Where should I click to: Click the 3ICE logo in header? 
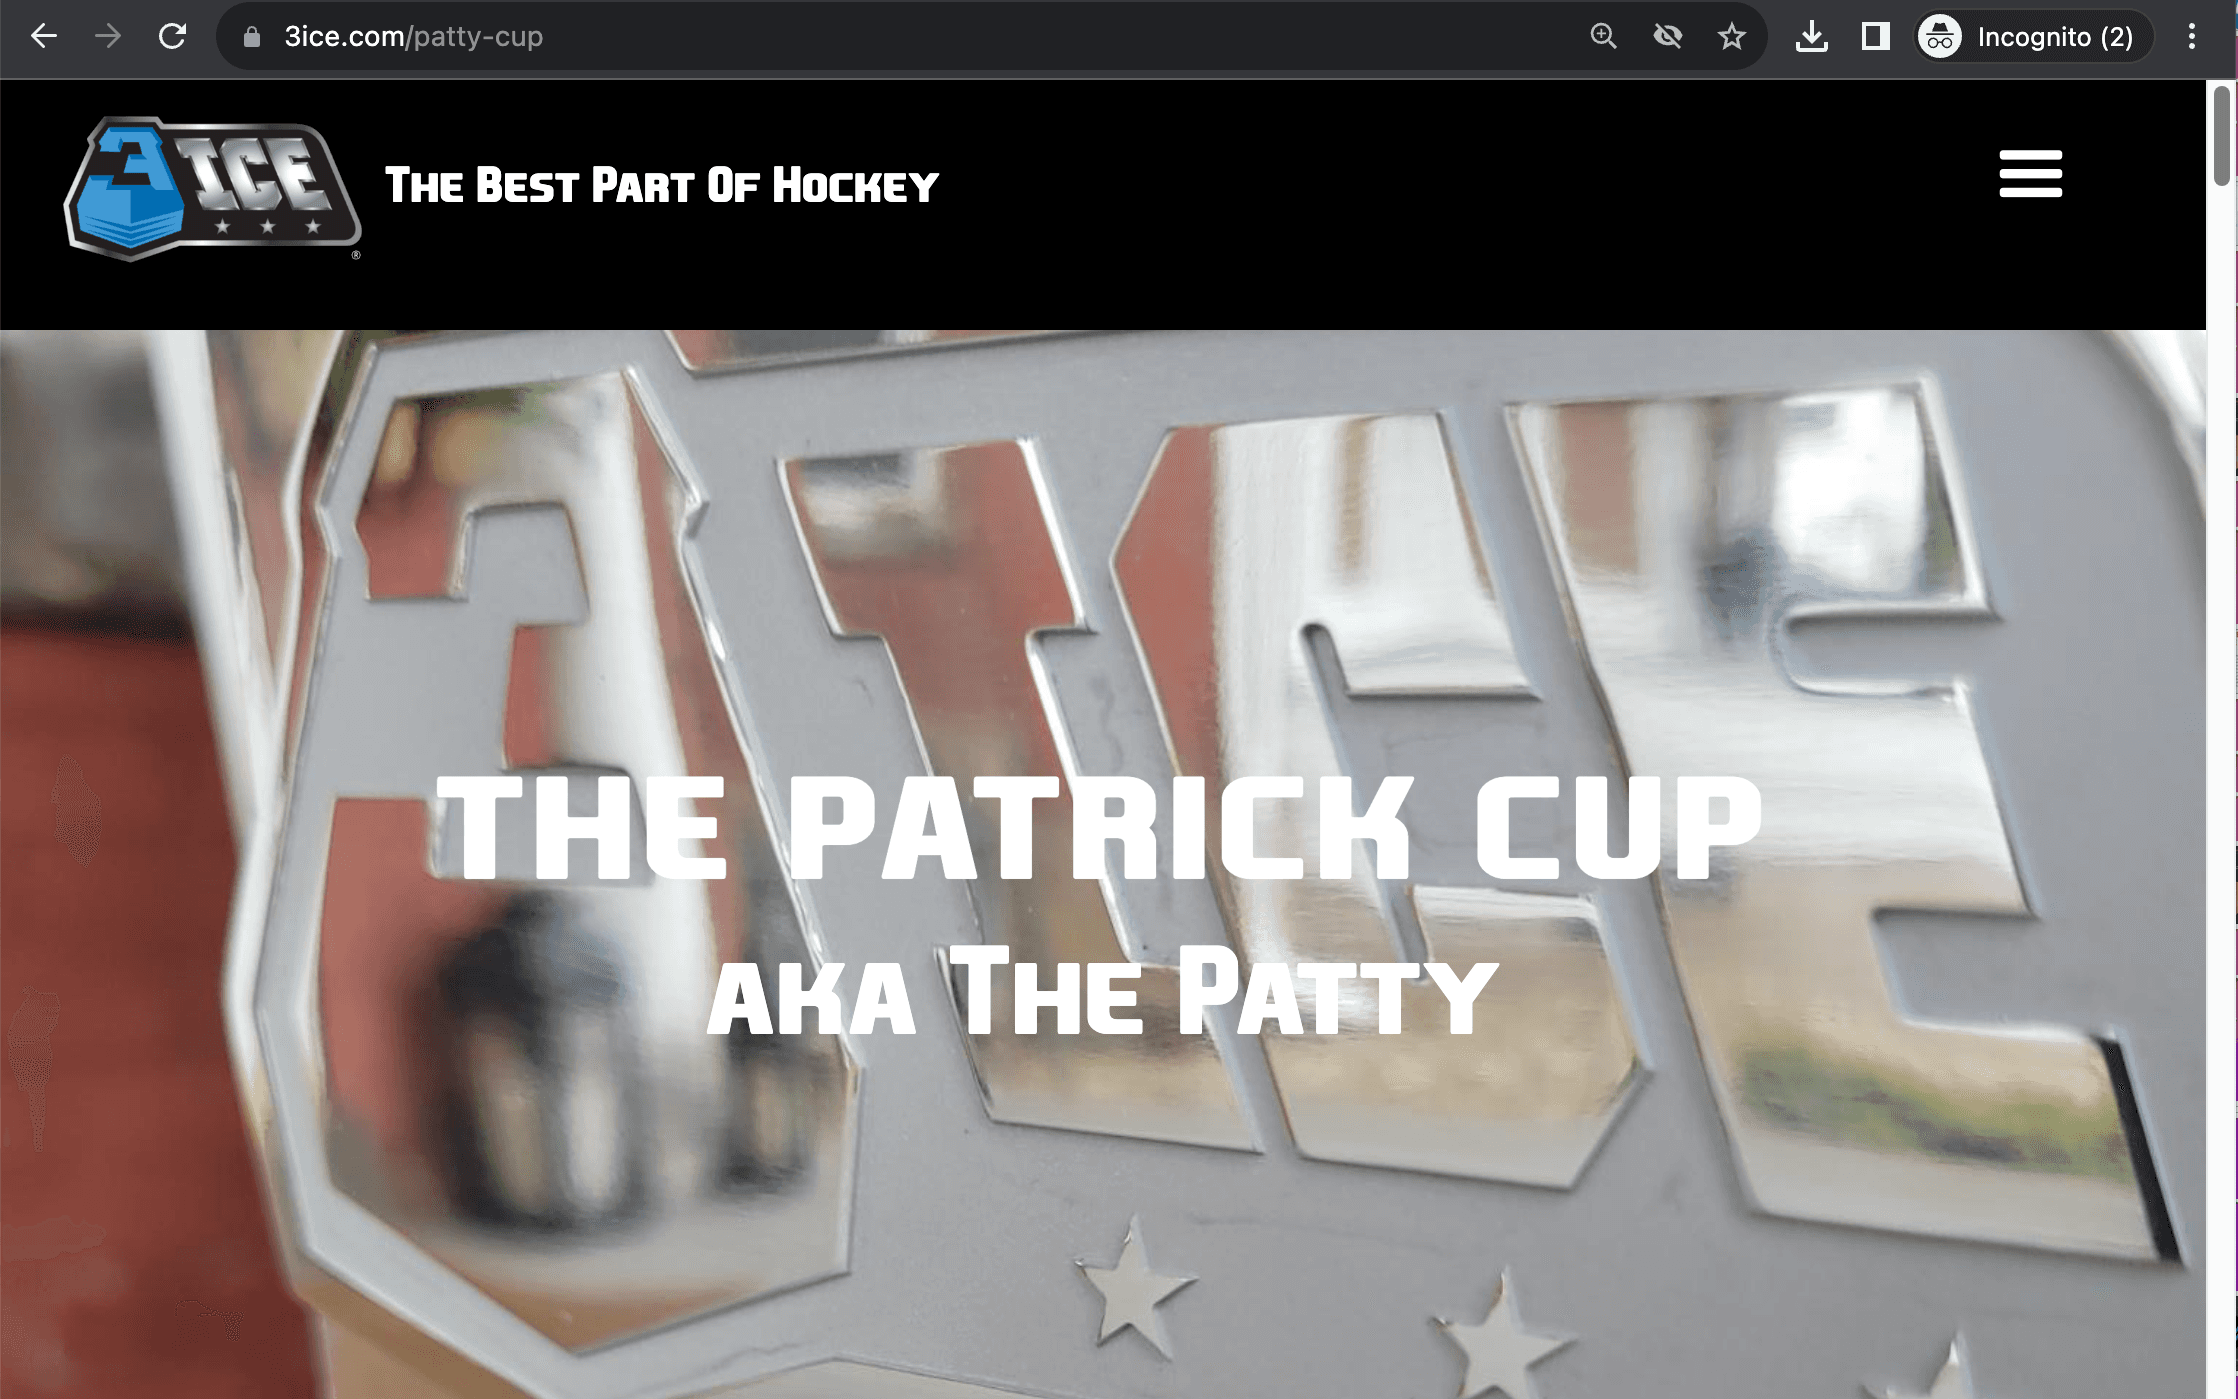(212, 188)
